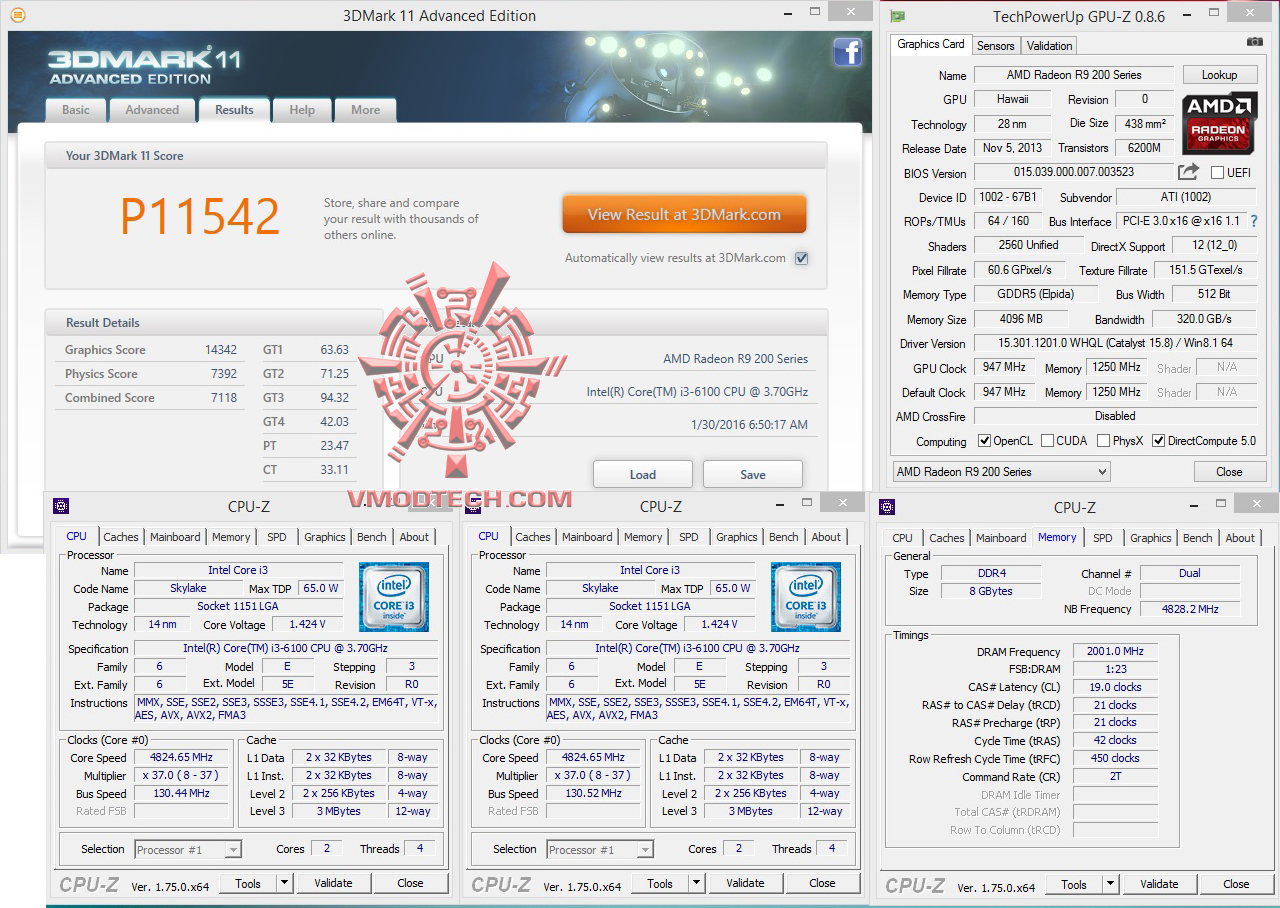Take a GPU-Z screenshot with the camera icon
Screen dimensions: 1280x908
click(1254, 42)
